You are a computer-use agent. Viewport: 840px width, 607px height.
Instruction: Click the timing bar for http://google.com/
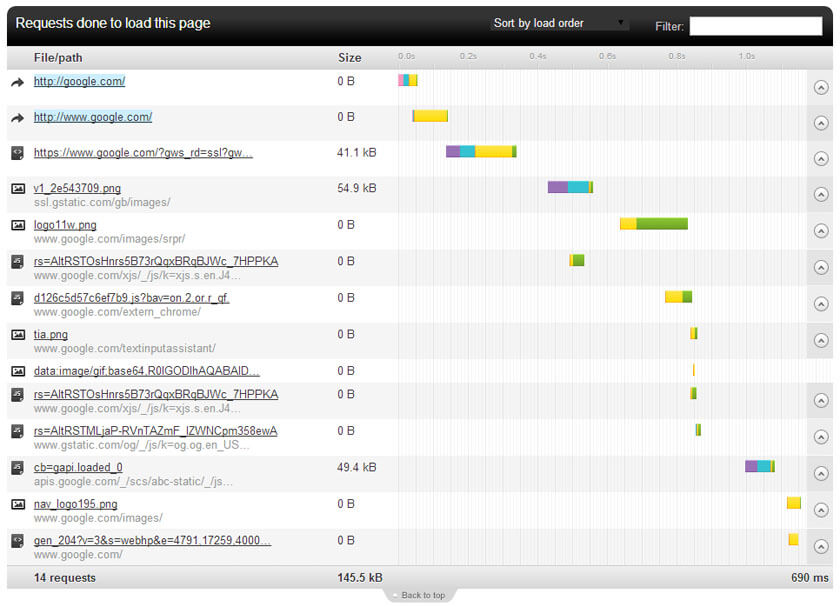click(x=408, y=80)
